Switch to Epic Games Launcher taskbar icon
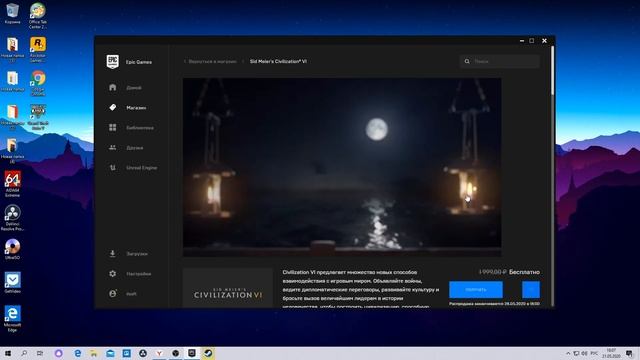 click(x=192, y=353)
